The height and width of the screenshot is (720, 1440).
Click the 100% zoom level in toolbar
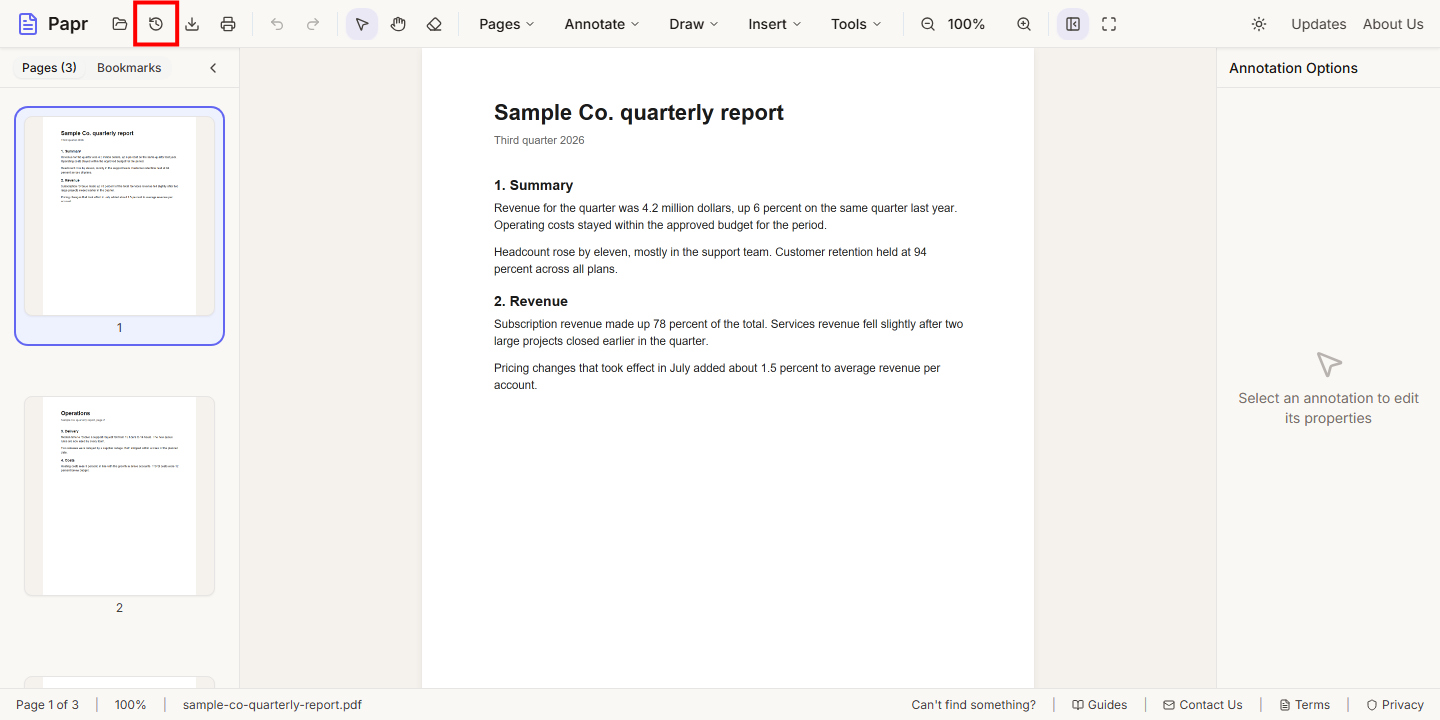tap(966, 24)
